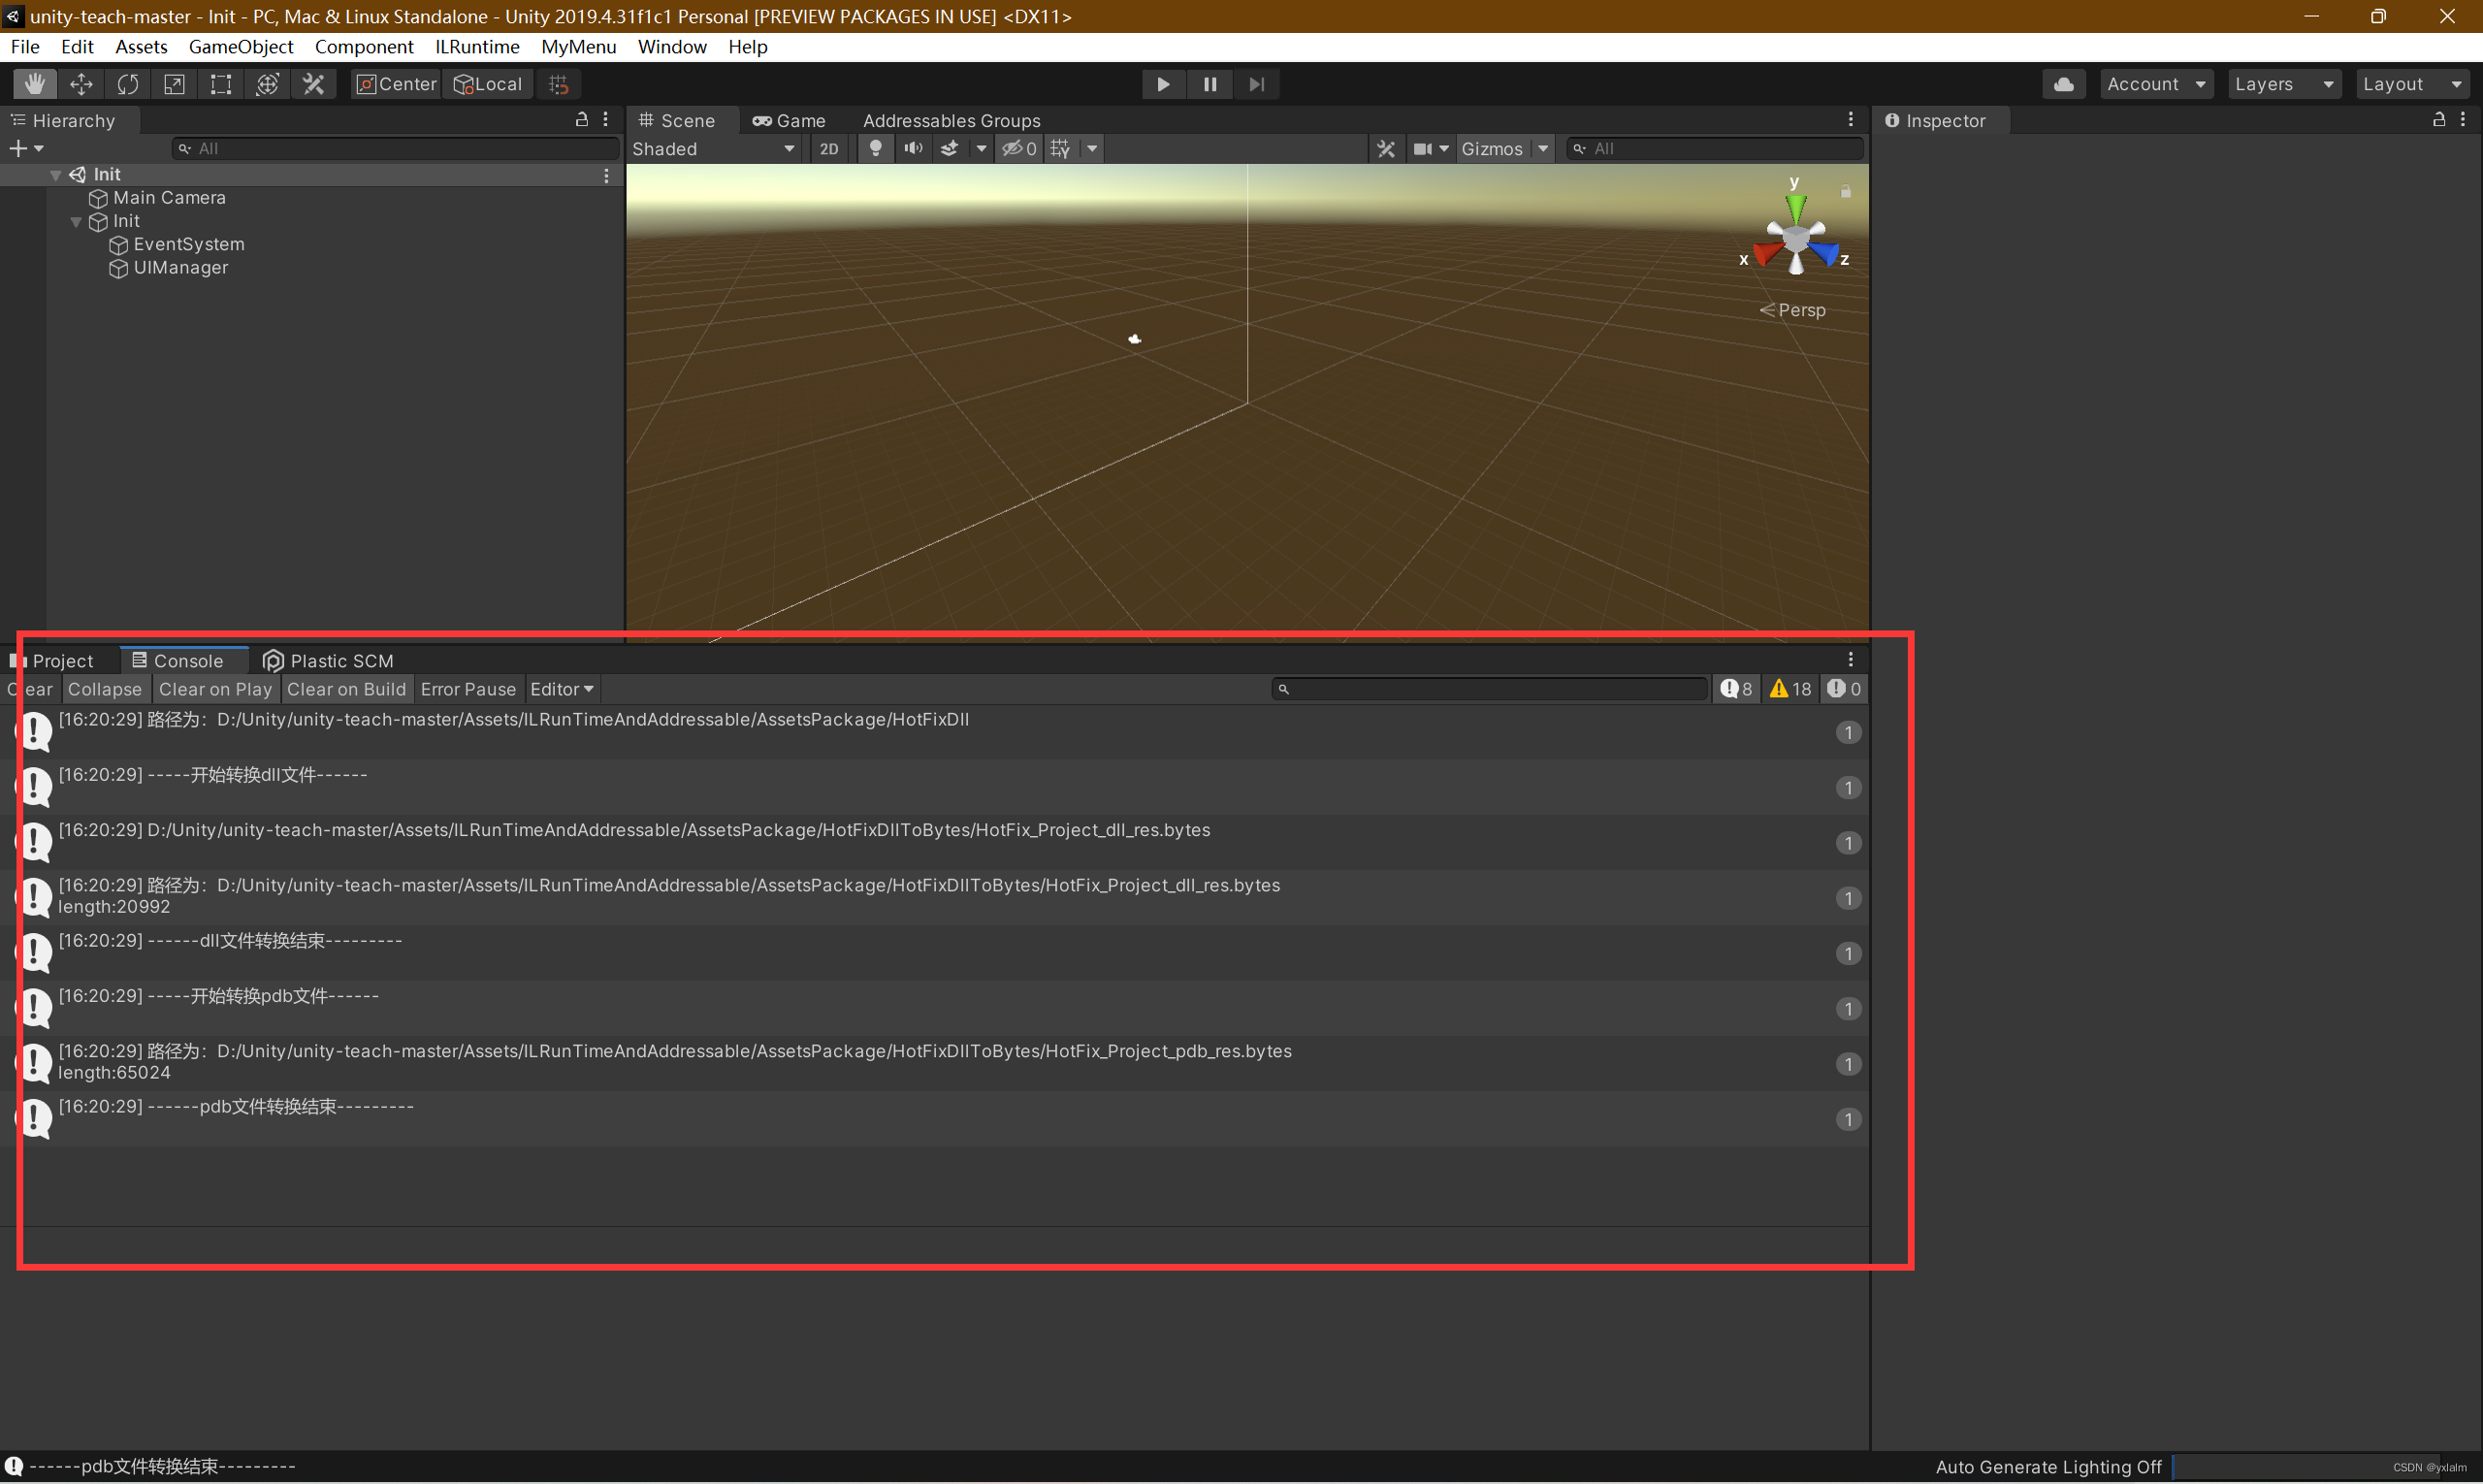Open Hierarchy panel options menu

pos(605,120)
